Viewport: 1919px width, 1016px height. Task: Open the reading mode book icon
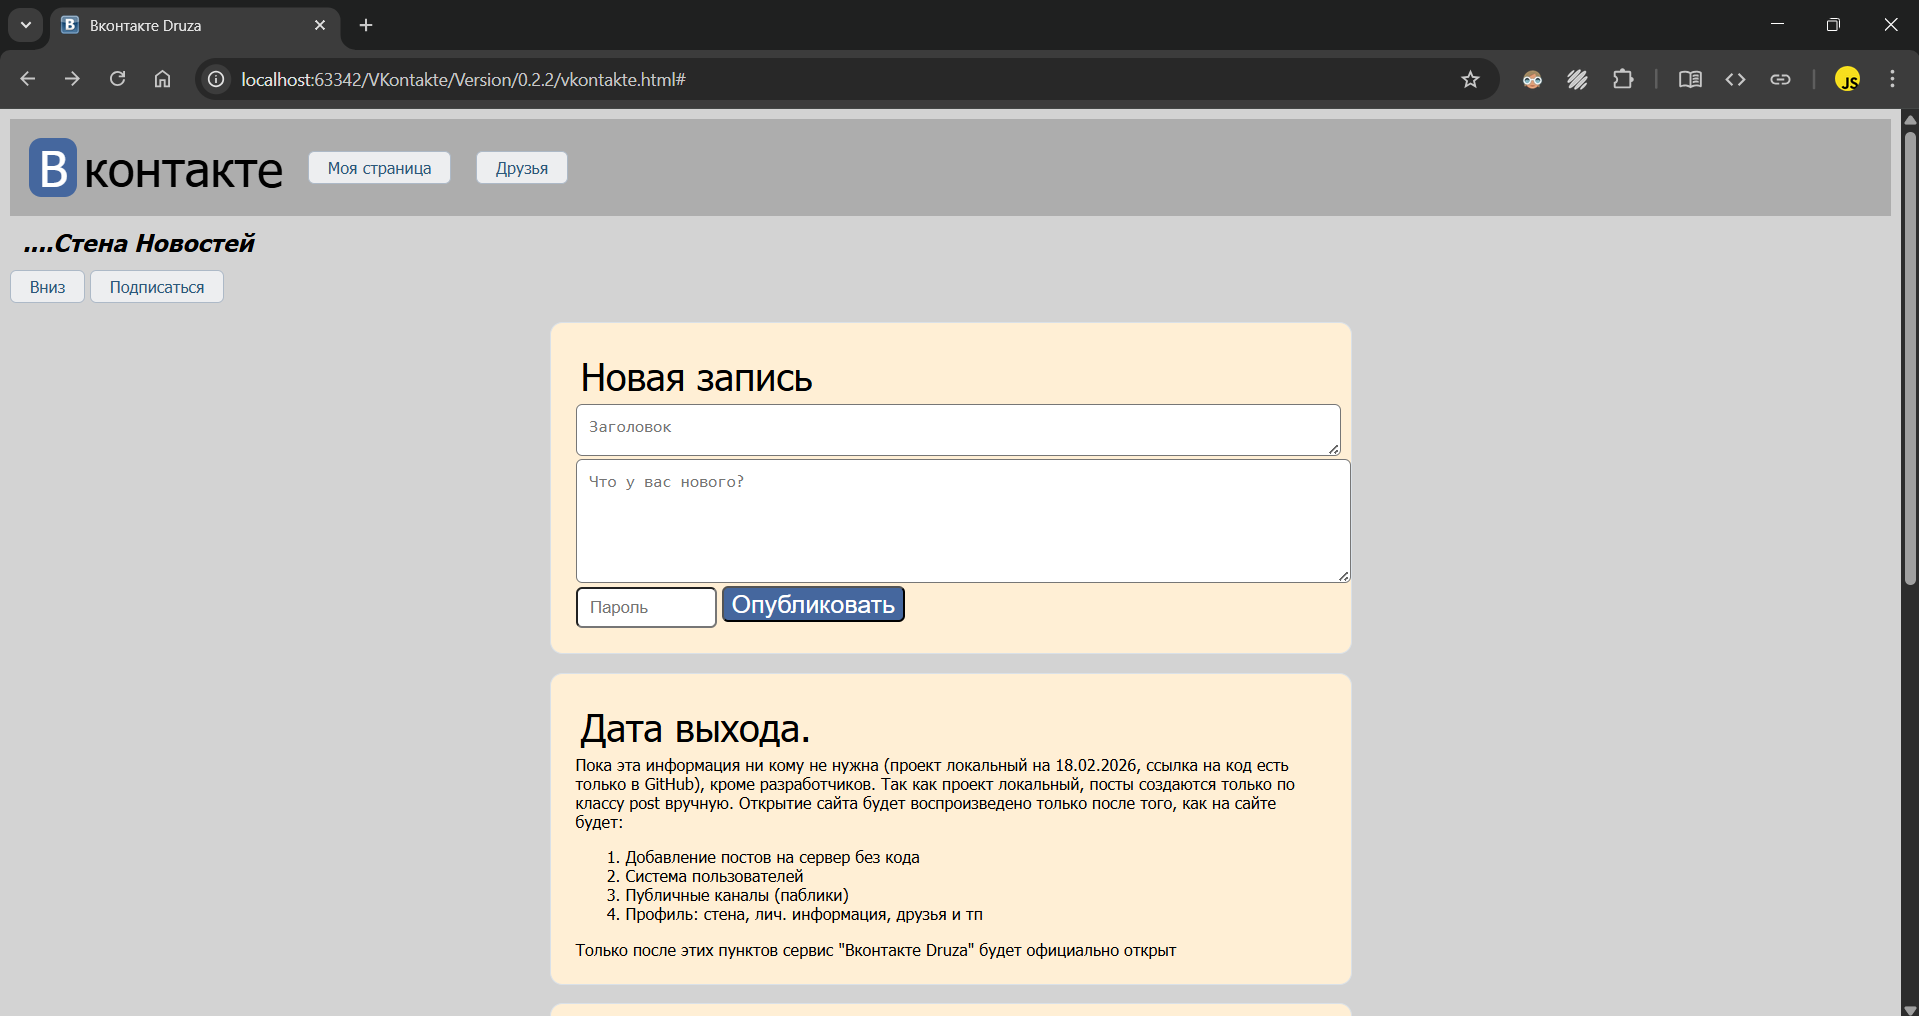(x=1690, y=79)
